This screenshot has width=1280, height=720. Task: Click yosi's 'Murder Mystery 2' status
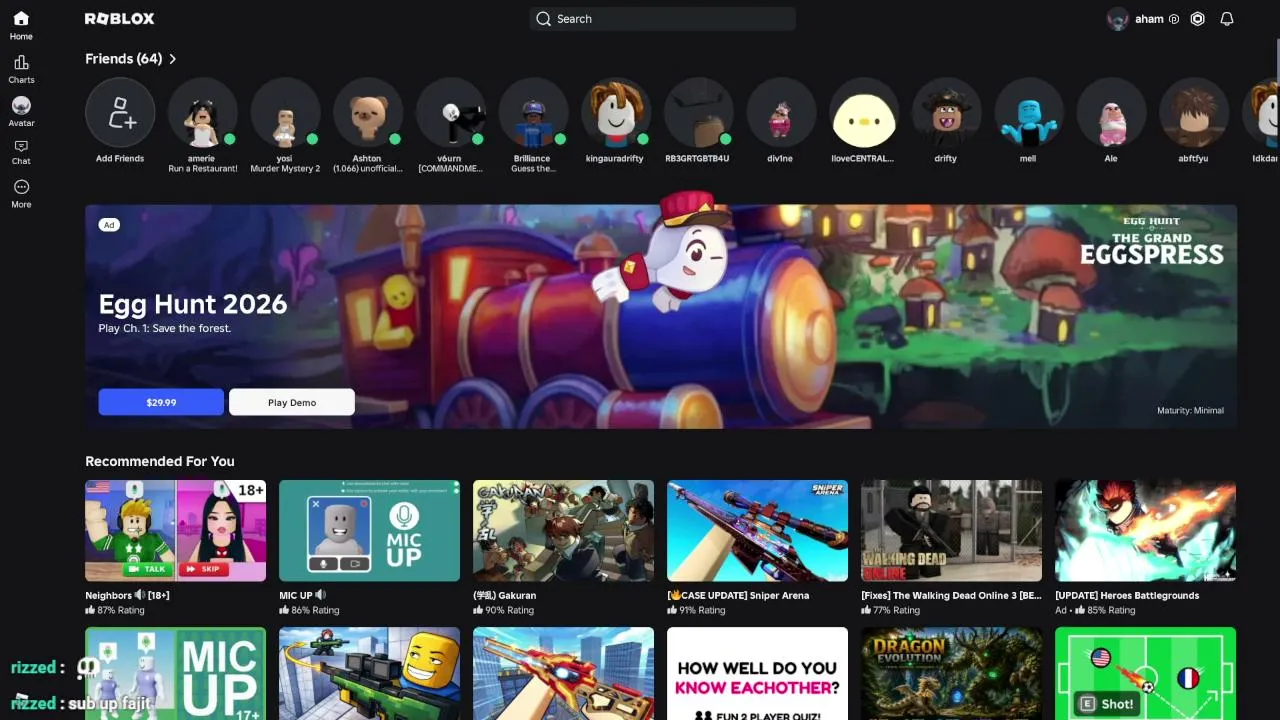pyautogui.click(x=285, y=169)
